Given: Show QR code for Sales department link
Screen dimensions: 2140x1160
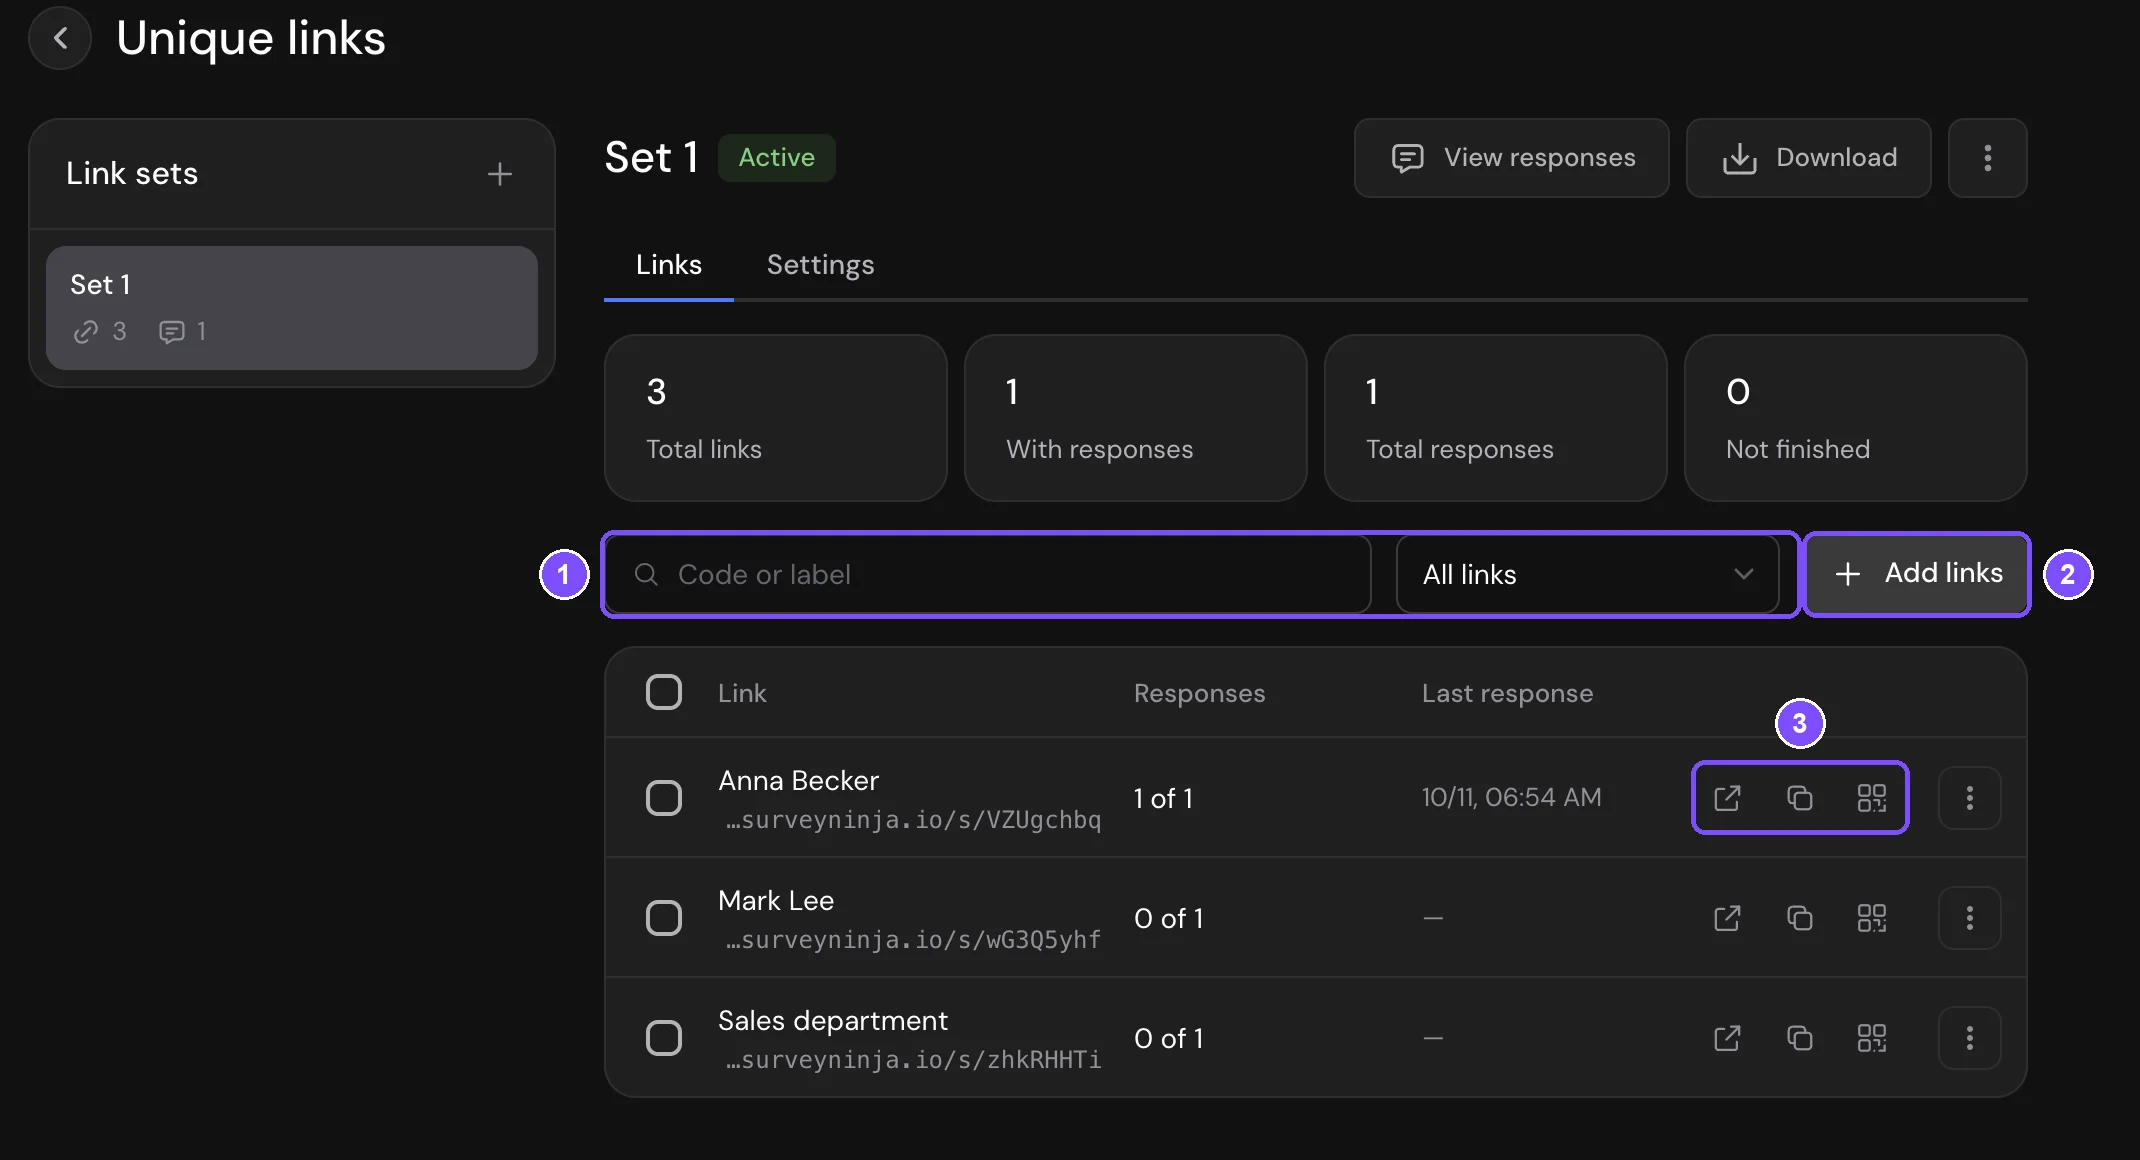Looking at the screenshot, I should point(1871,1038).
